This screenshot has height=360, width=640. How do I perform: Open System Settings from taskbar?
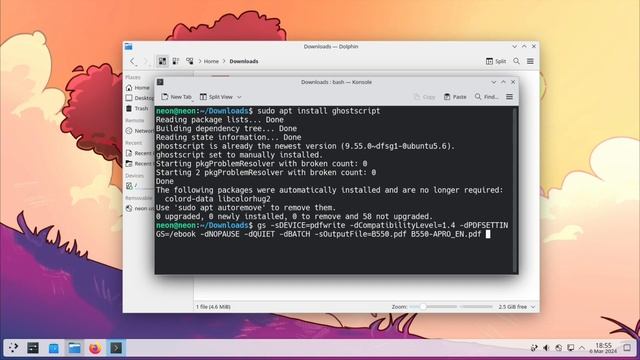(33, 348)
